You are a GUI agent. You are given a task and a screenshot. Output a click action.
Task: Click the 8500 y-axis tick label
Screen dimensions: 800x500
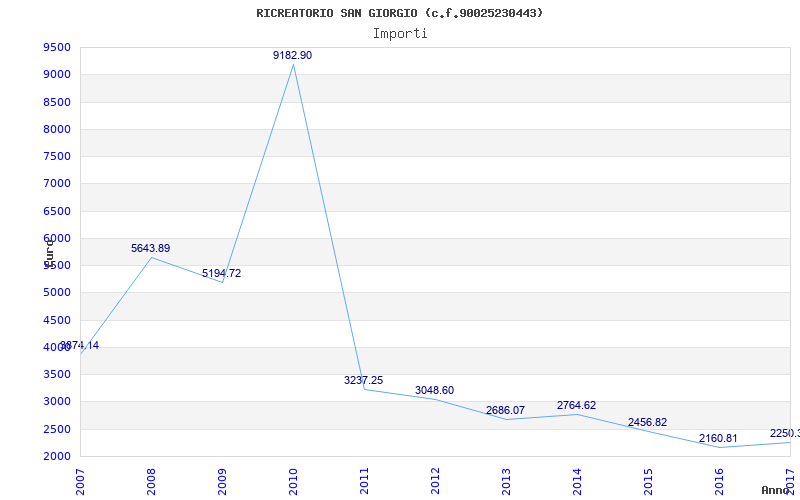pyautogui.click(x=57, y=102)
